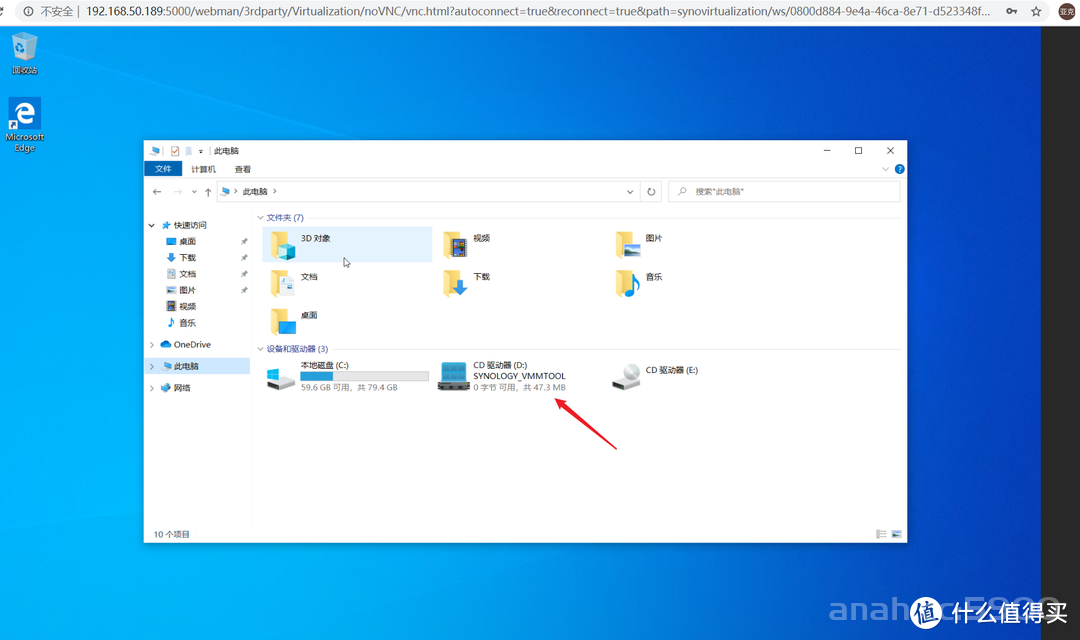
Task: Refresh the current Explorer view
Action: click(x=651, y=192)
